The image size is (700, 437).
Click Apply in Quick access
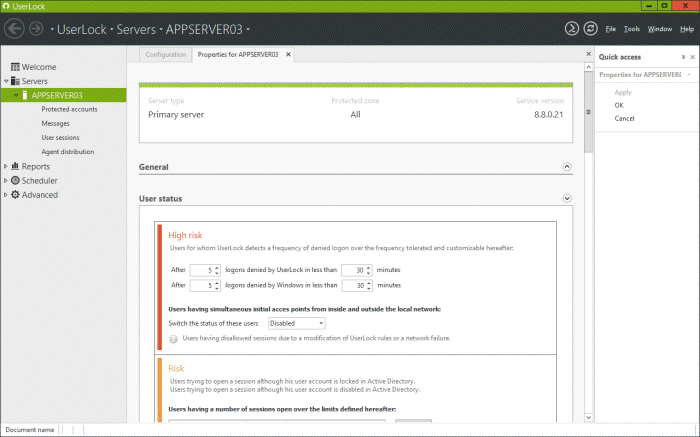click(623, 92)
